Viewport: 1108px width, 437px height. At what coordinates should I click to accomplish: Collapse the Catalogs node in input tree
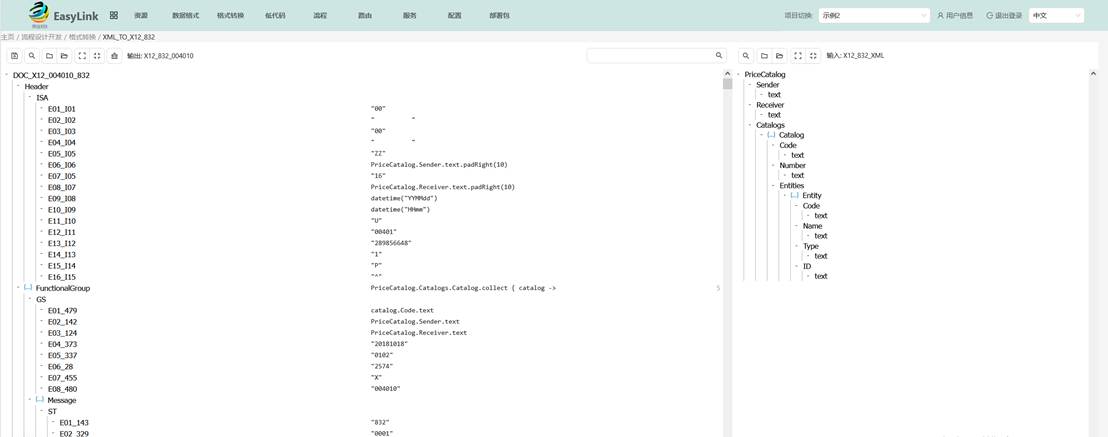[x=750, y=125]
